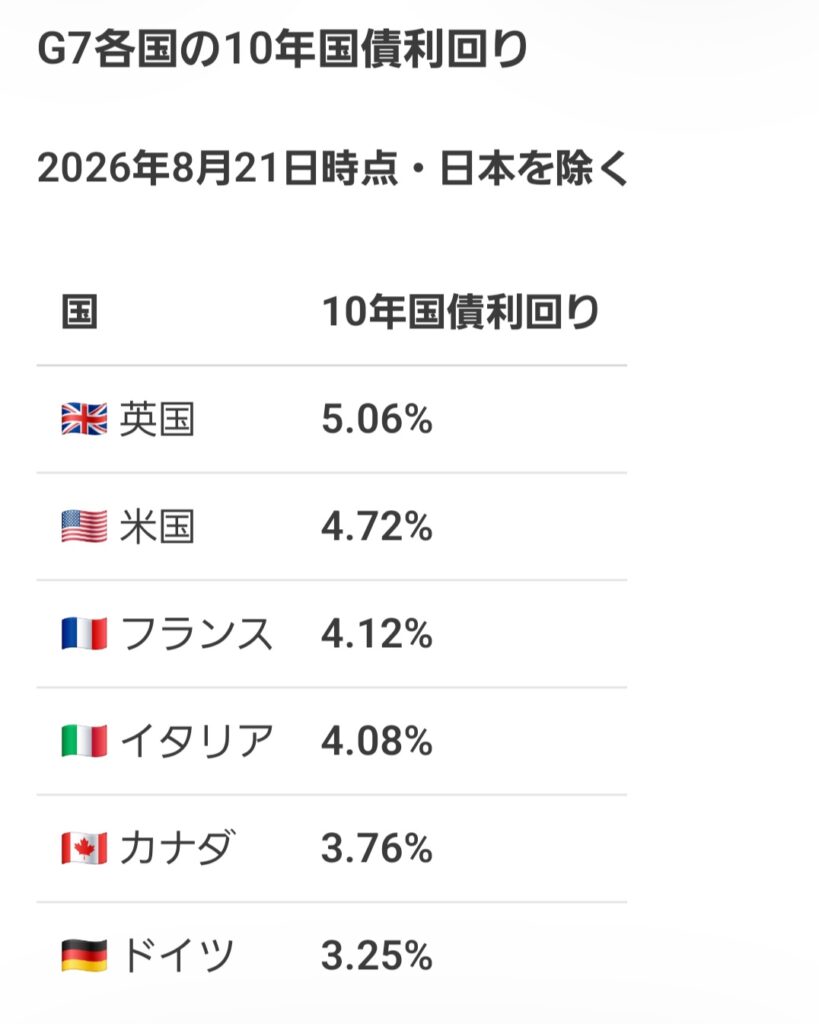
Task: Click the Germany flag icon
Action: (x=84, y=956)
